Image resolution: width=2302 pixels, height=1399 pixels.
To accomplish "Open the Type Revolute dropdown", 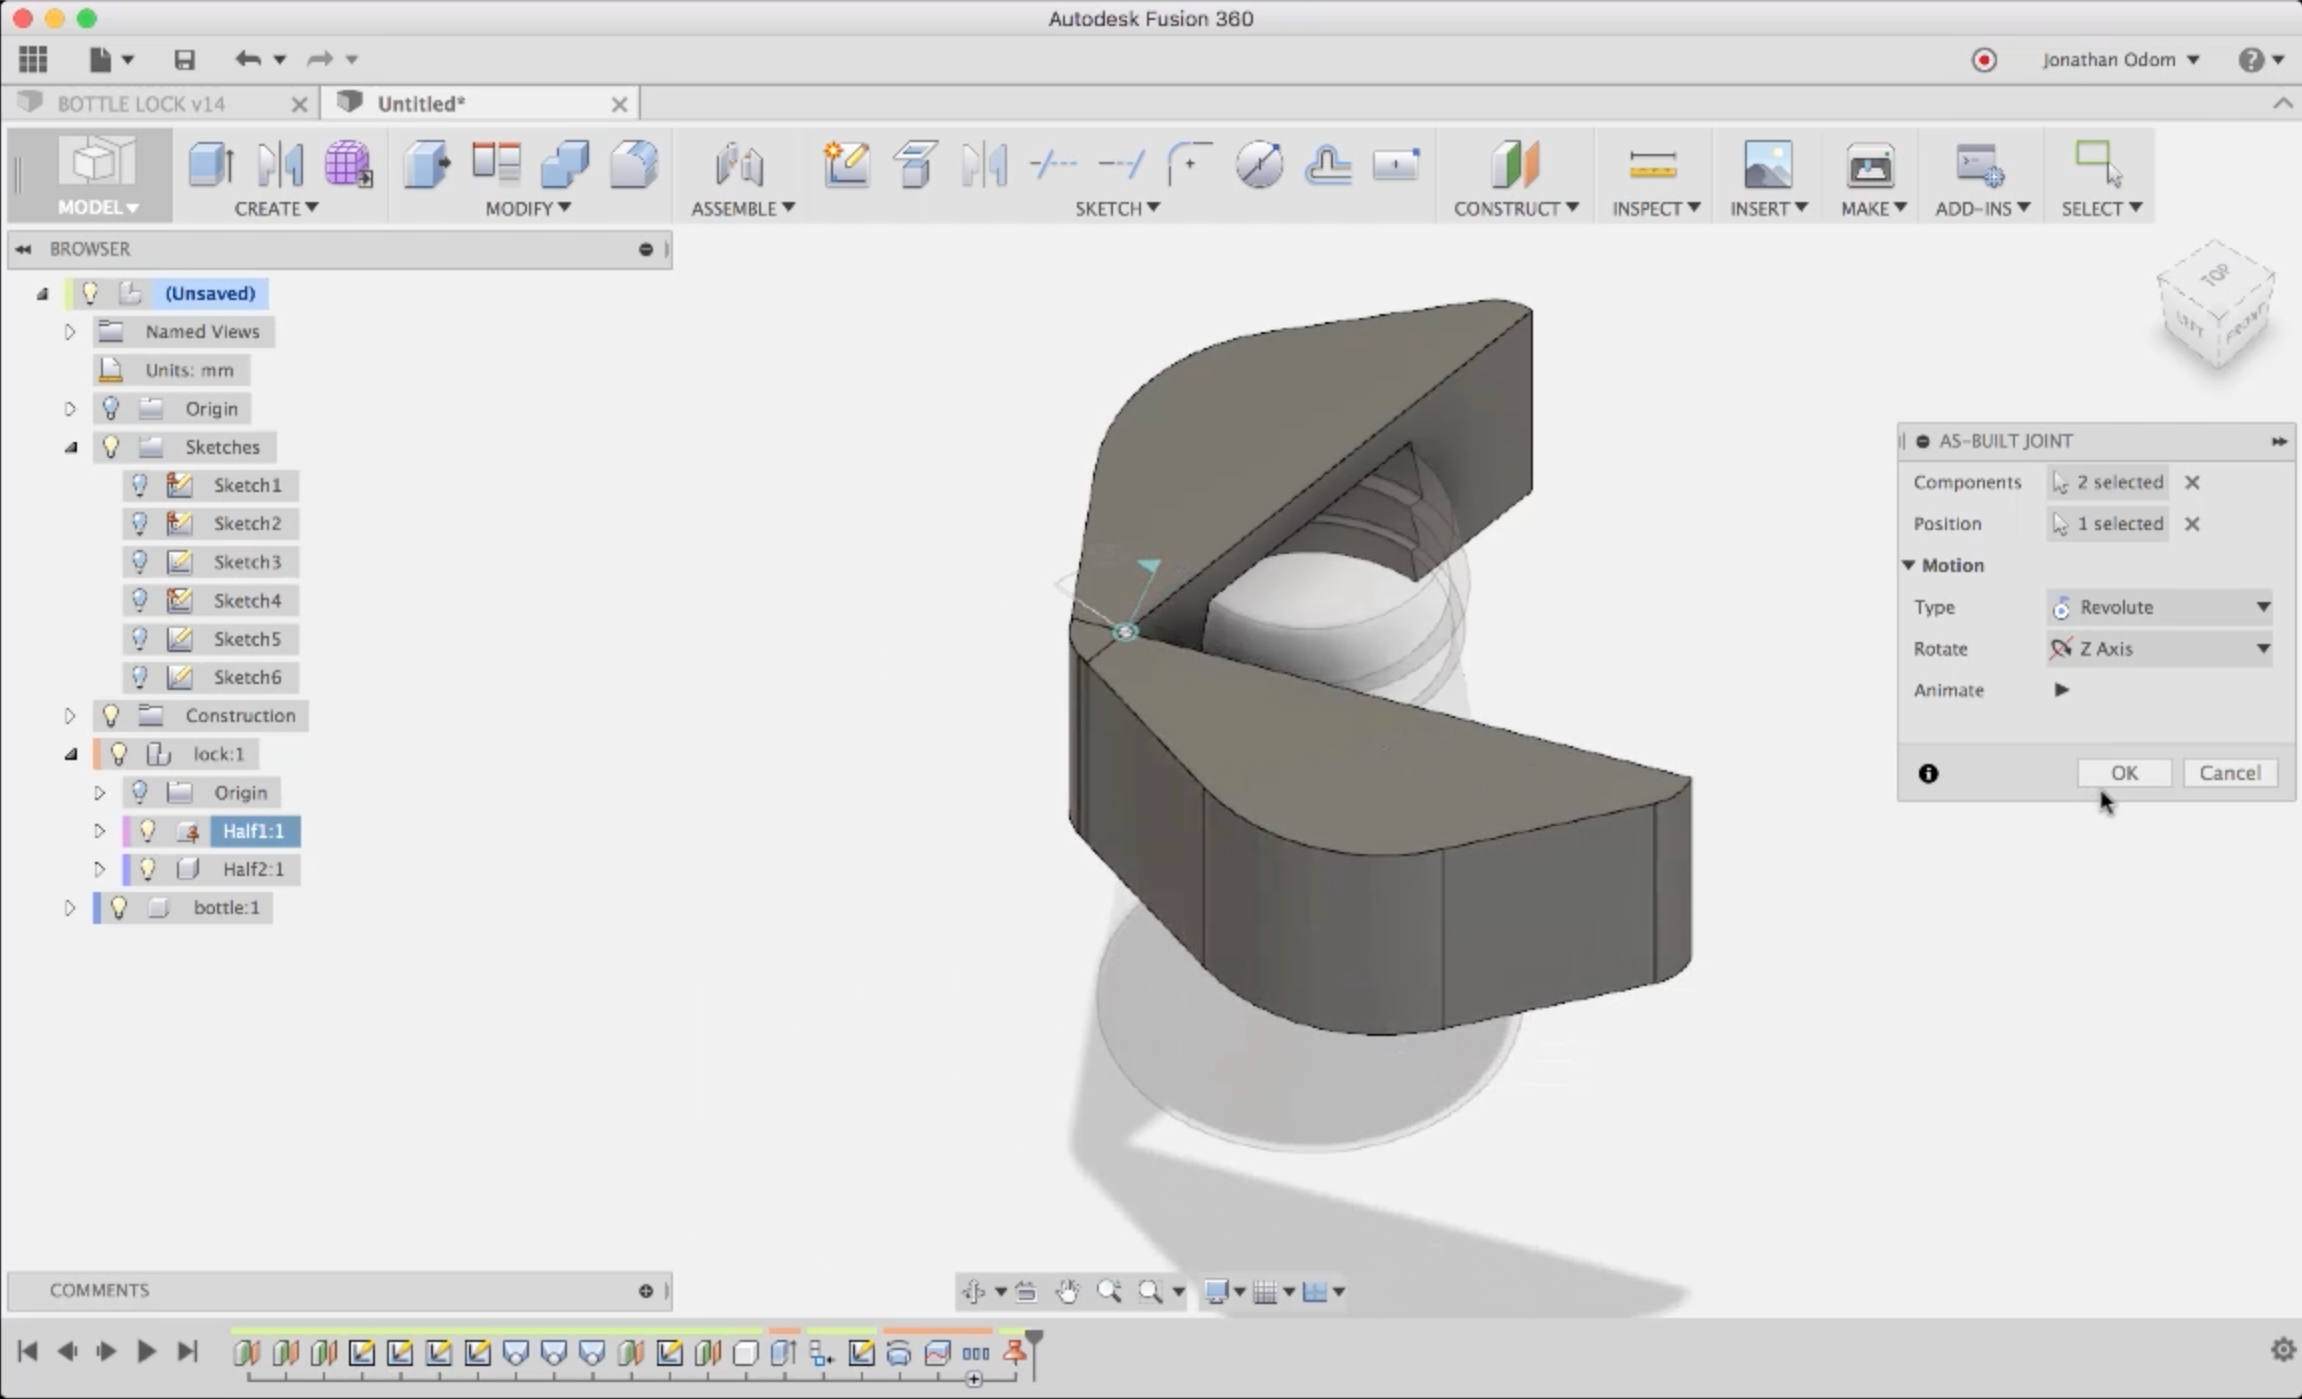I will (x=2160, y=607).
